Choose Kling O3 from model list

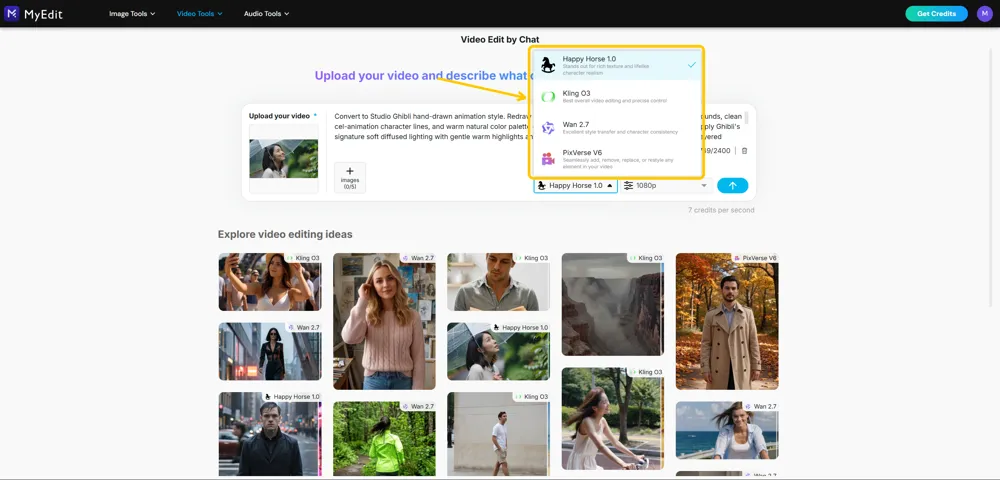[616, 96]
